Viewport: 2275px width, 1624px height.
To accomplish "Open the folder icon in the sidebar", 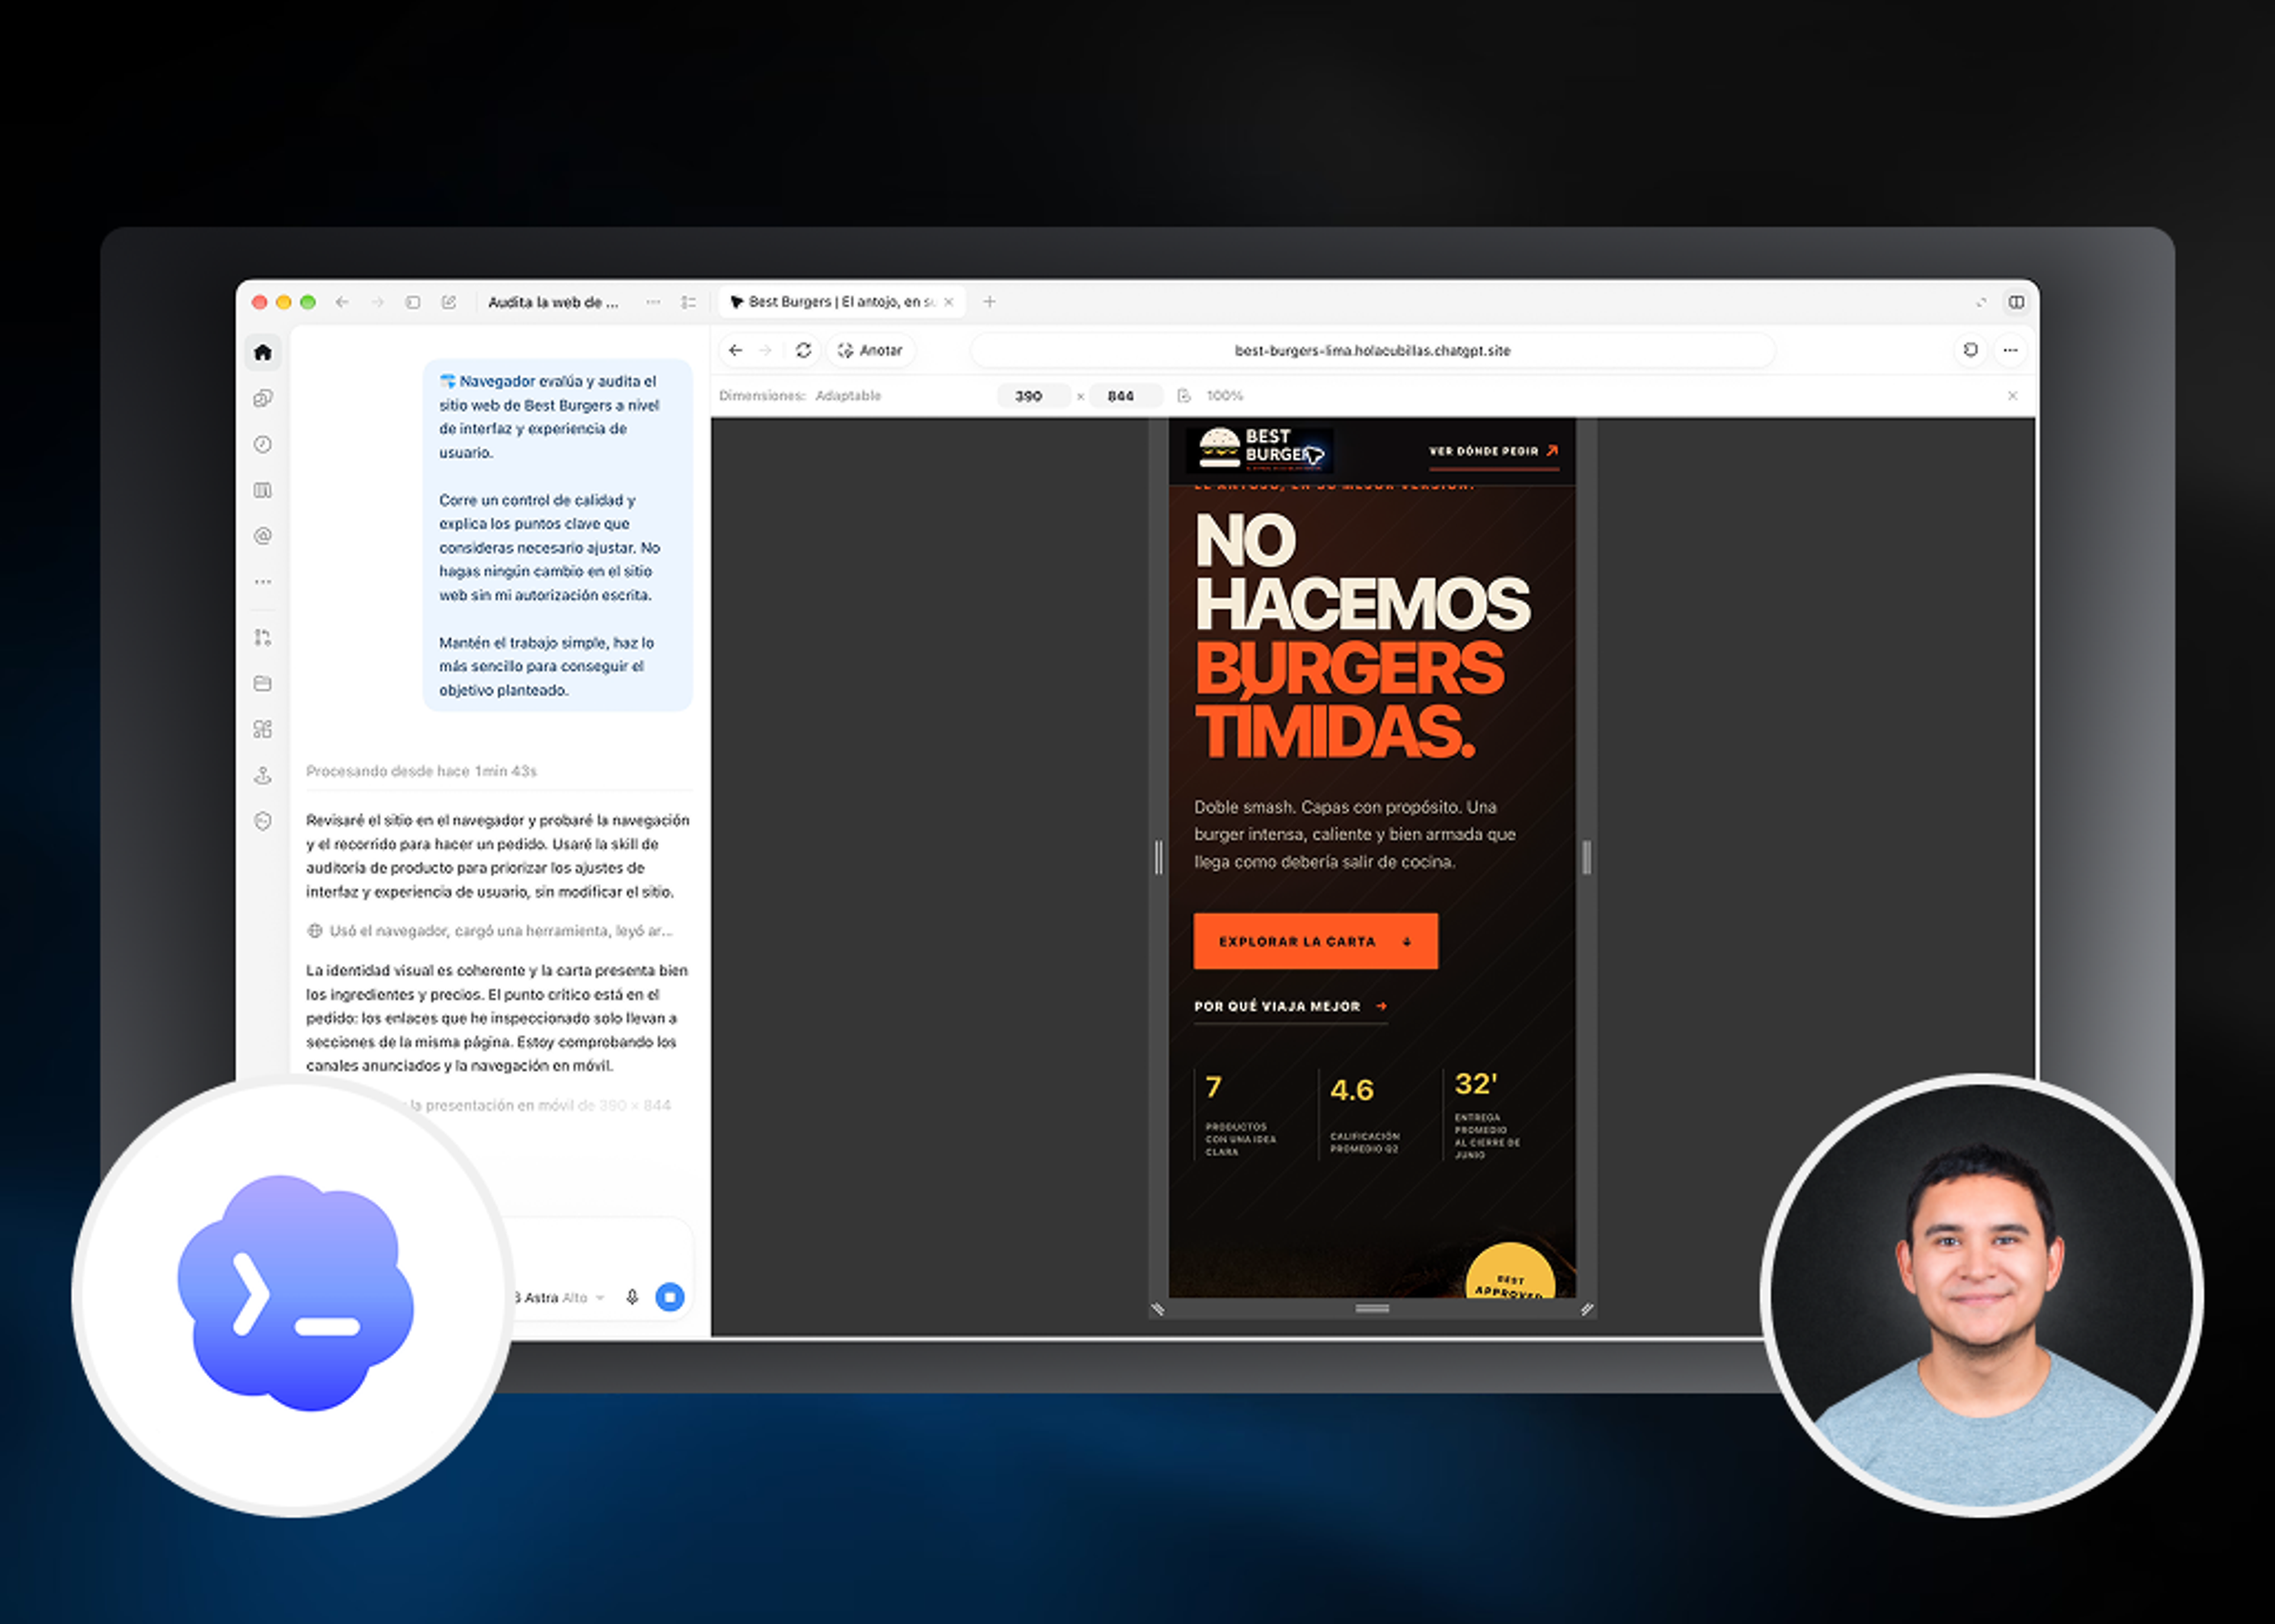I will [263, 683].
